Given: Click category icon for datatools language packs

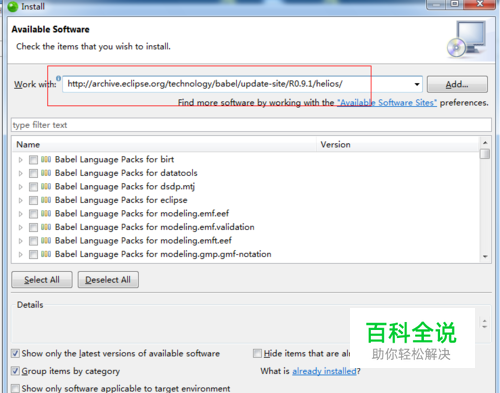Looking at the screenshot, I should pyautogui.click(x=46, y=173).
